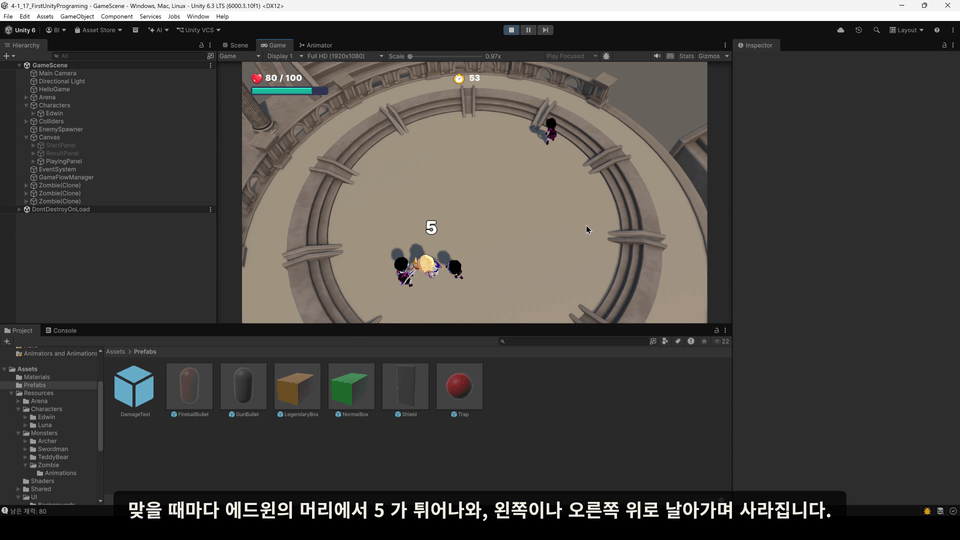The height and width of the screenshot is (540, 960).
Task: Open the Layout dropdown
Action: [906, 30]
